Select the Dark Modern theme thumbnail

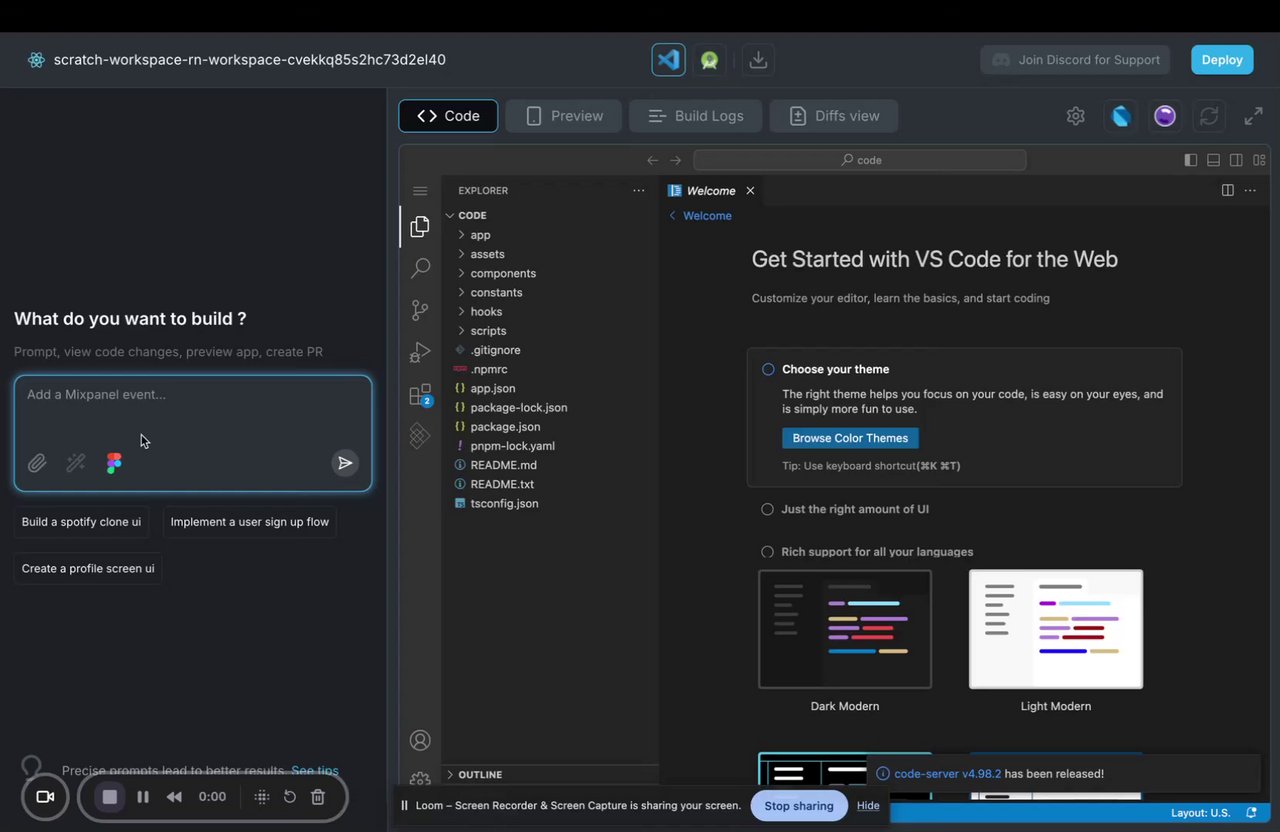(845, 629)
